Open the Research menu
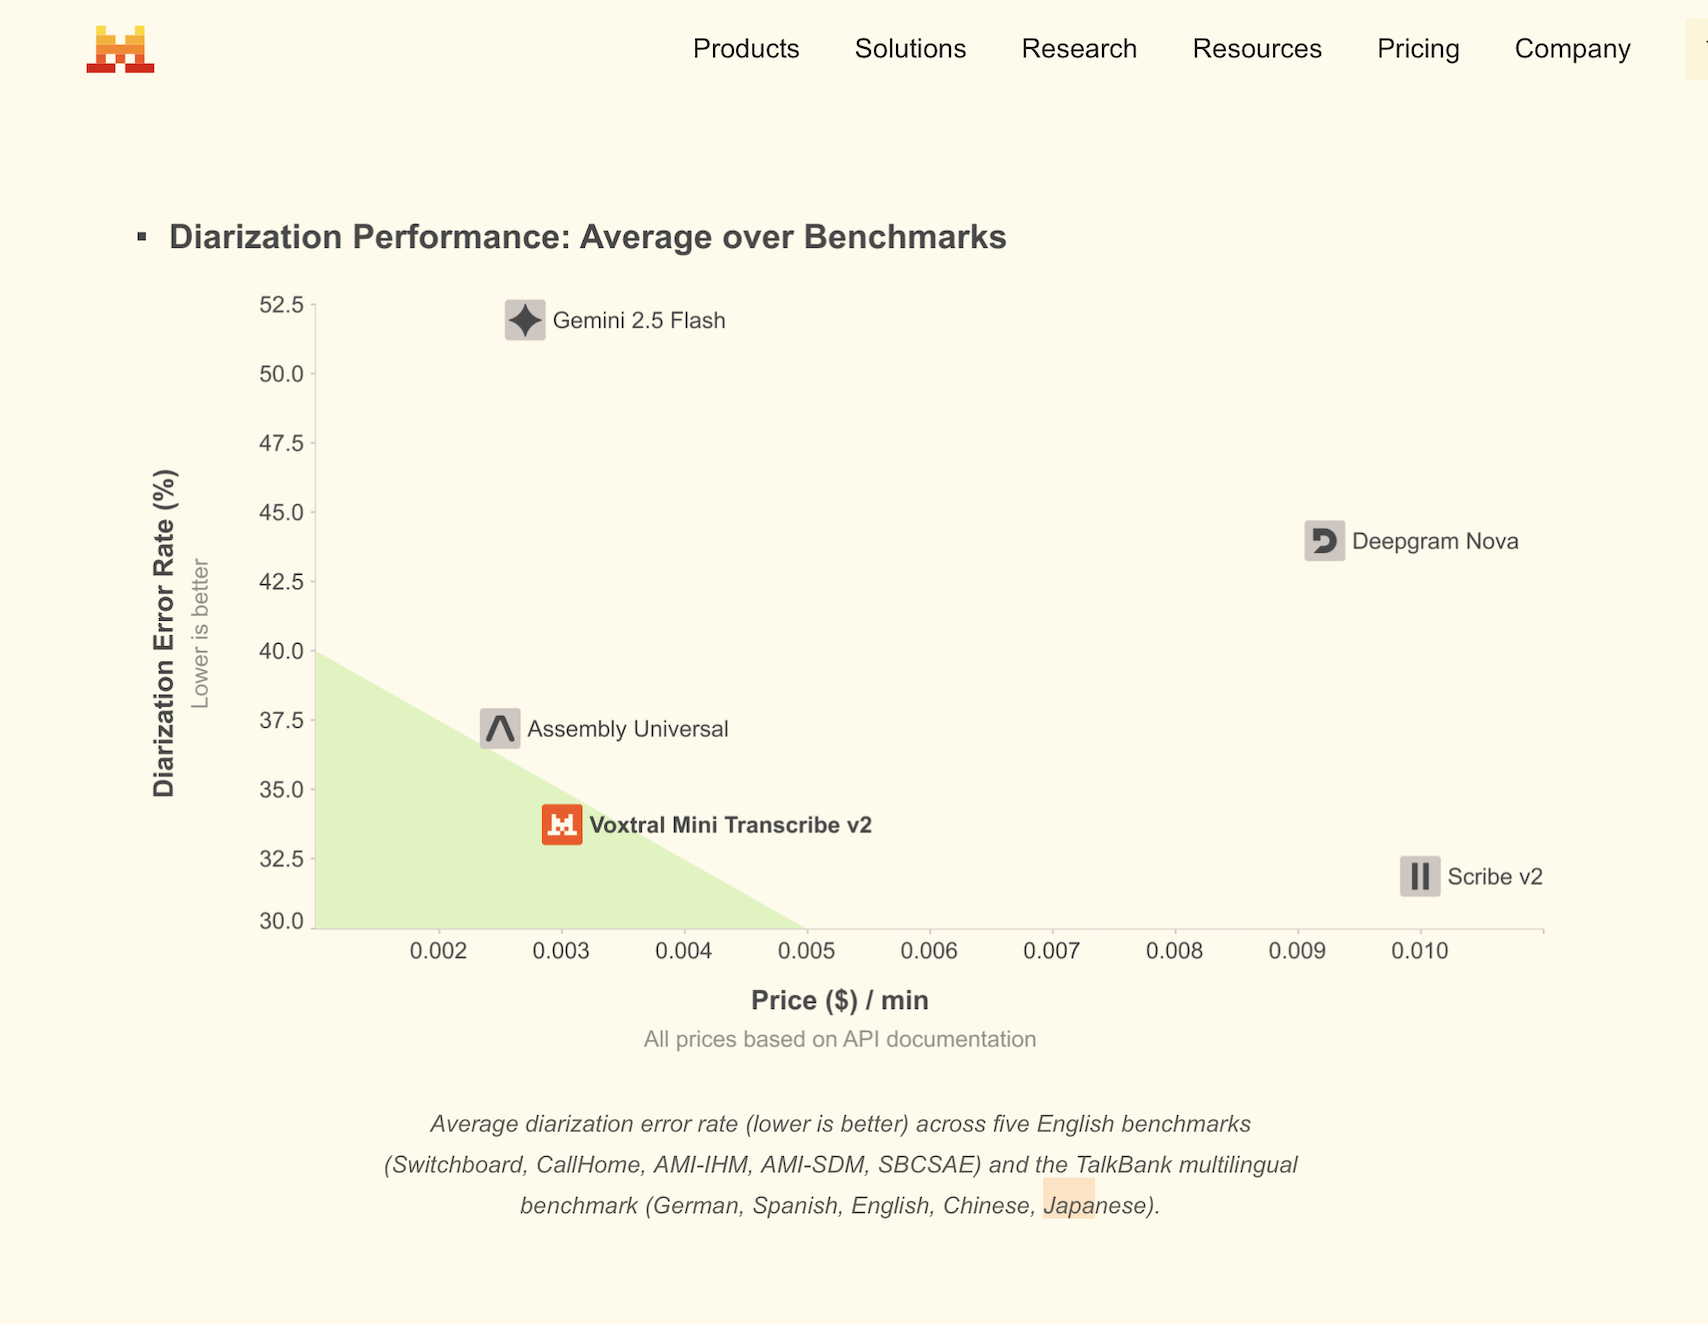The height and width of the screenshot is (1324, 1708). pyautogui.click(x=1079, y=49)
